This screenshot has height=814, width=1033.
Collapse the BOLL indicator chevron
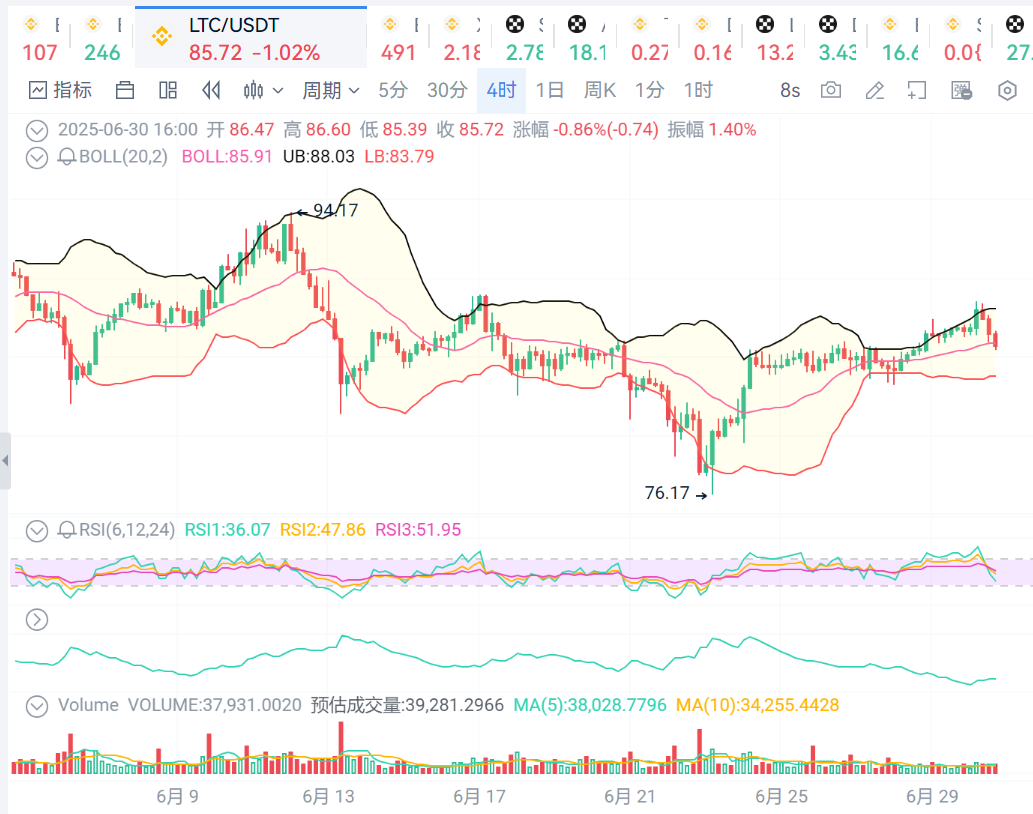37,157
